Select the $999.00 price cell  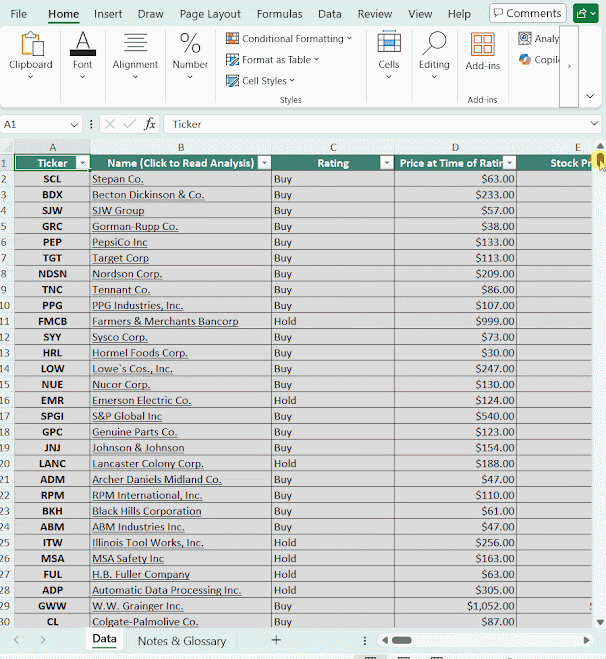[456, 322]
